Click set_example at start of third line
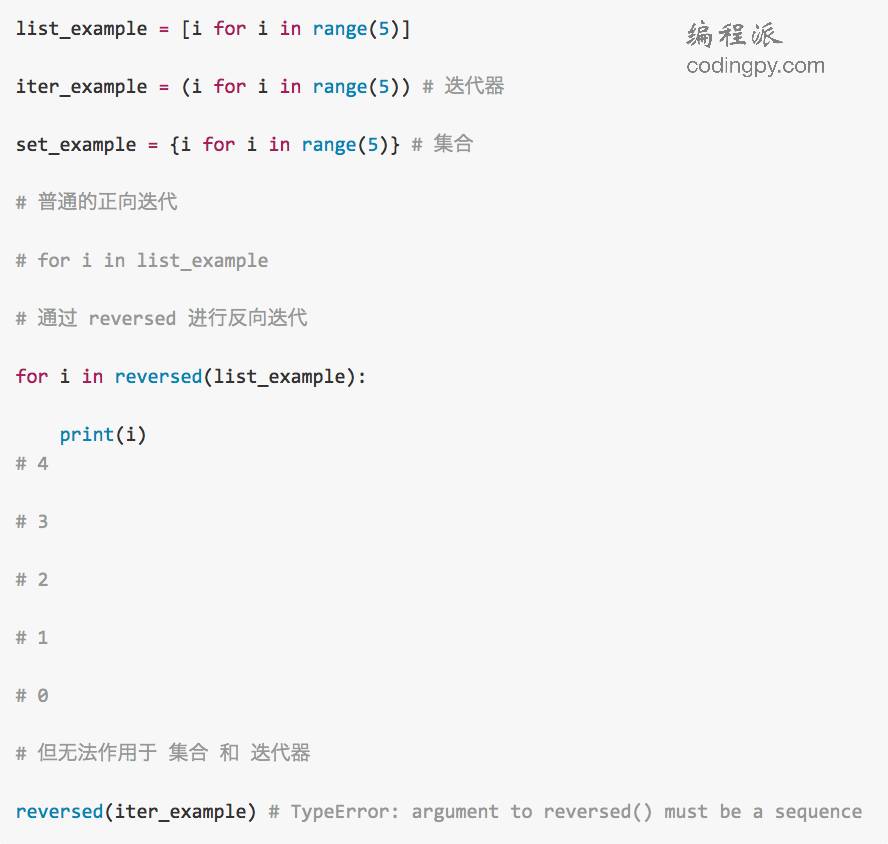The height and width of the screenshot is (844, 888). (76, 144)
